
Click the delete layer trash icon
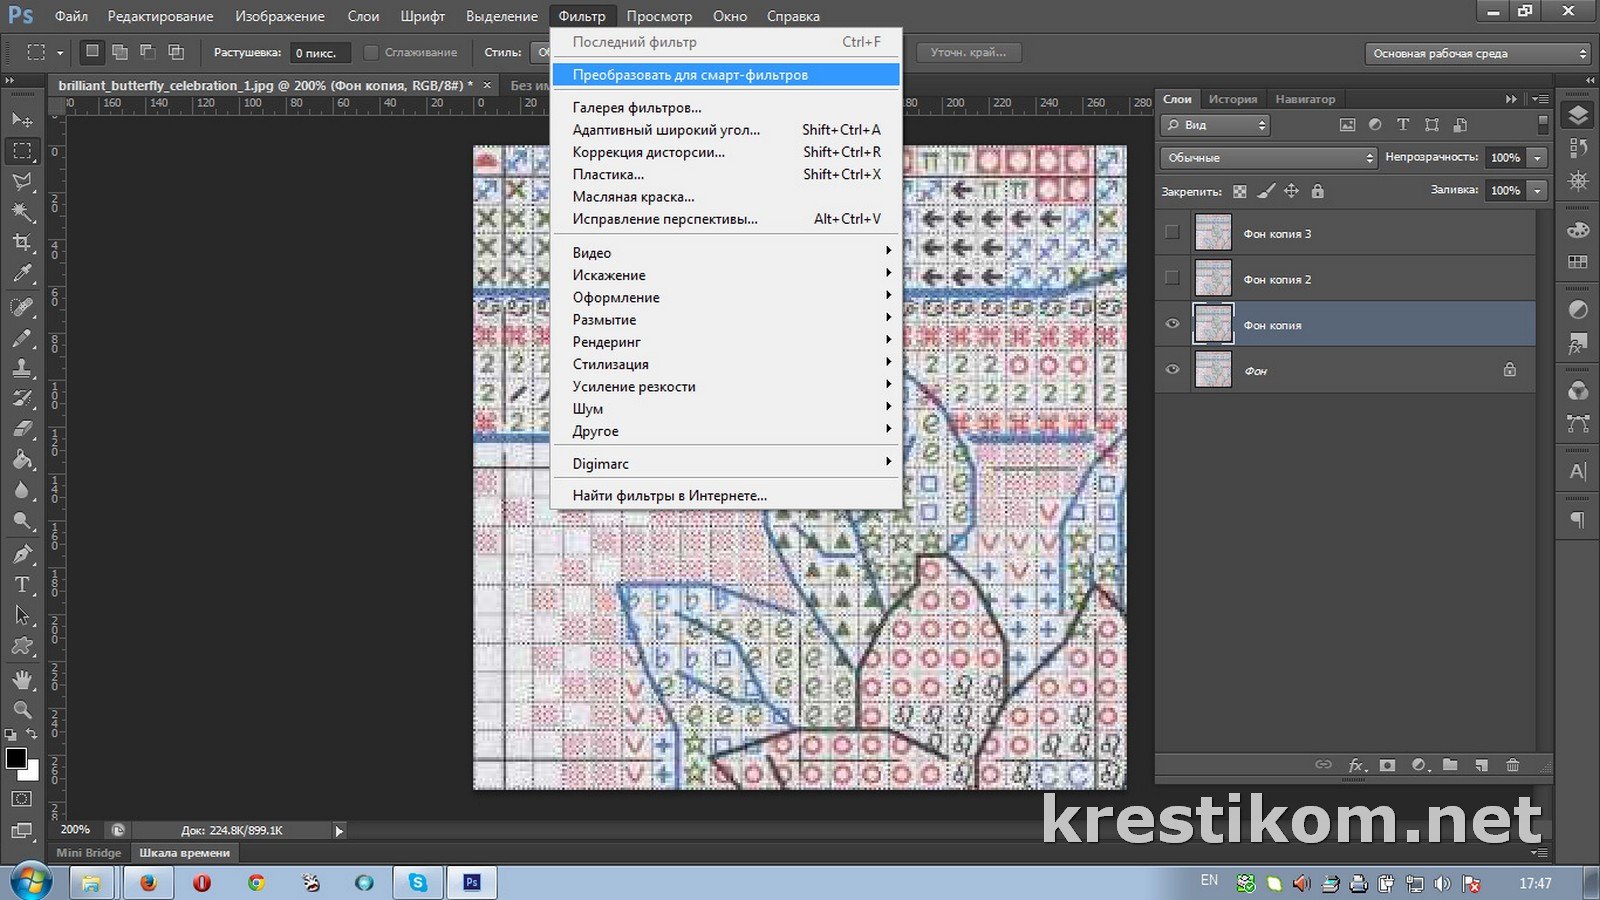tap(1513, 765)
